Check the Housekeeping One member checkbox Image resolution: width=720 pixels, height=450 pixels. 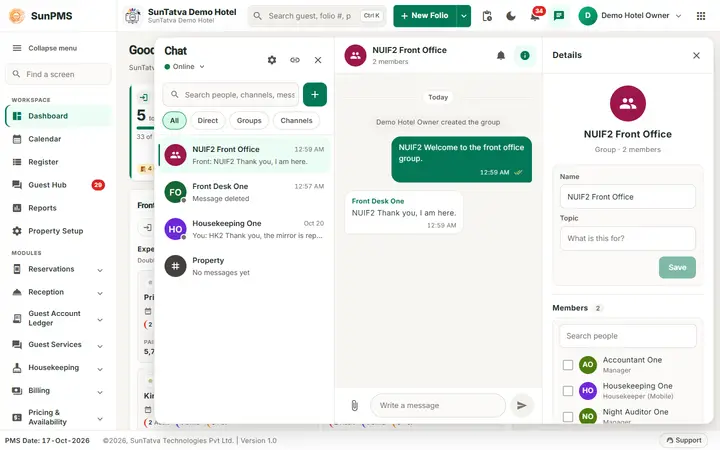click(568, 391)
